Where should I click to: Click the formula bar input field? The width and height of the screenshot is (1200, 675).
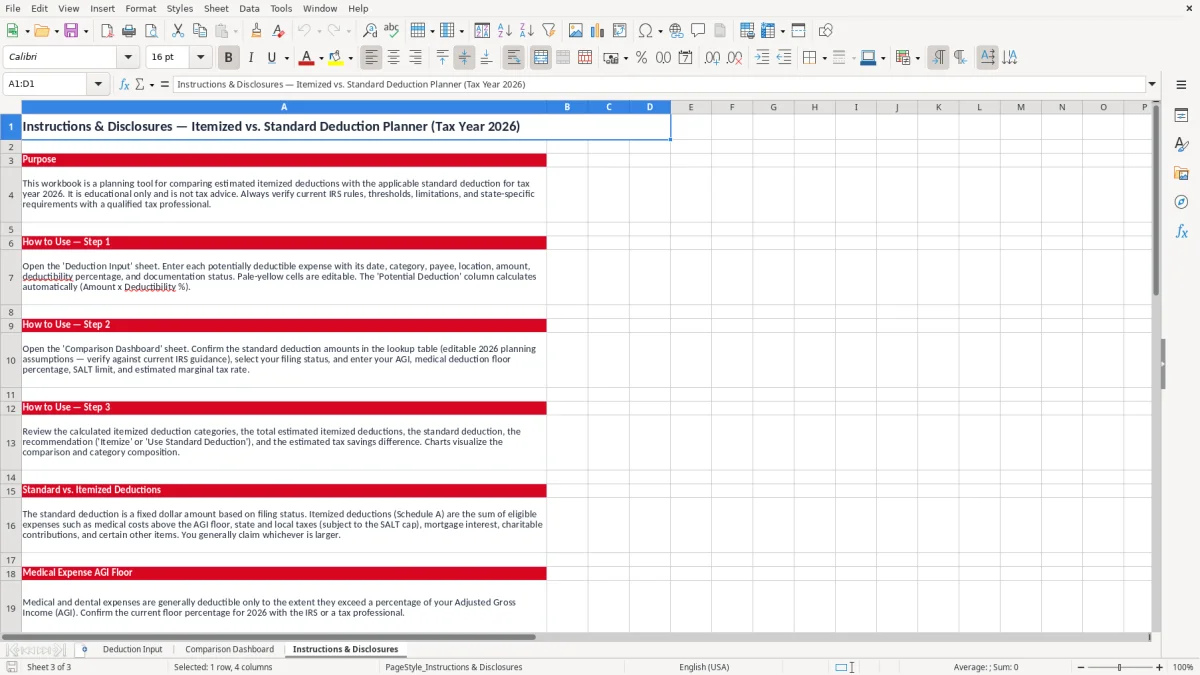pyautogui.click(x=659, y=84)
